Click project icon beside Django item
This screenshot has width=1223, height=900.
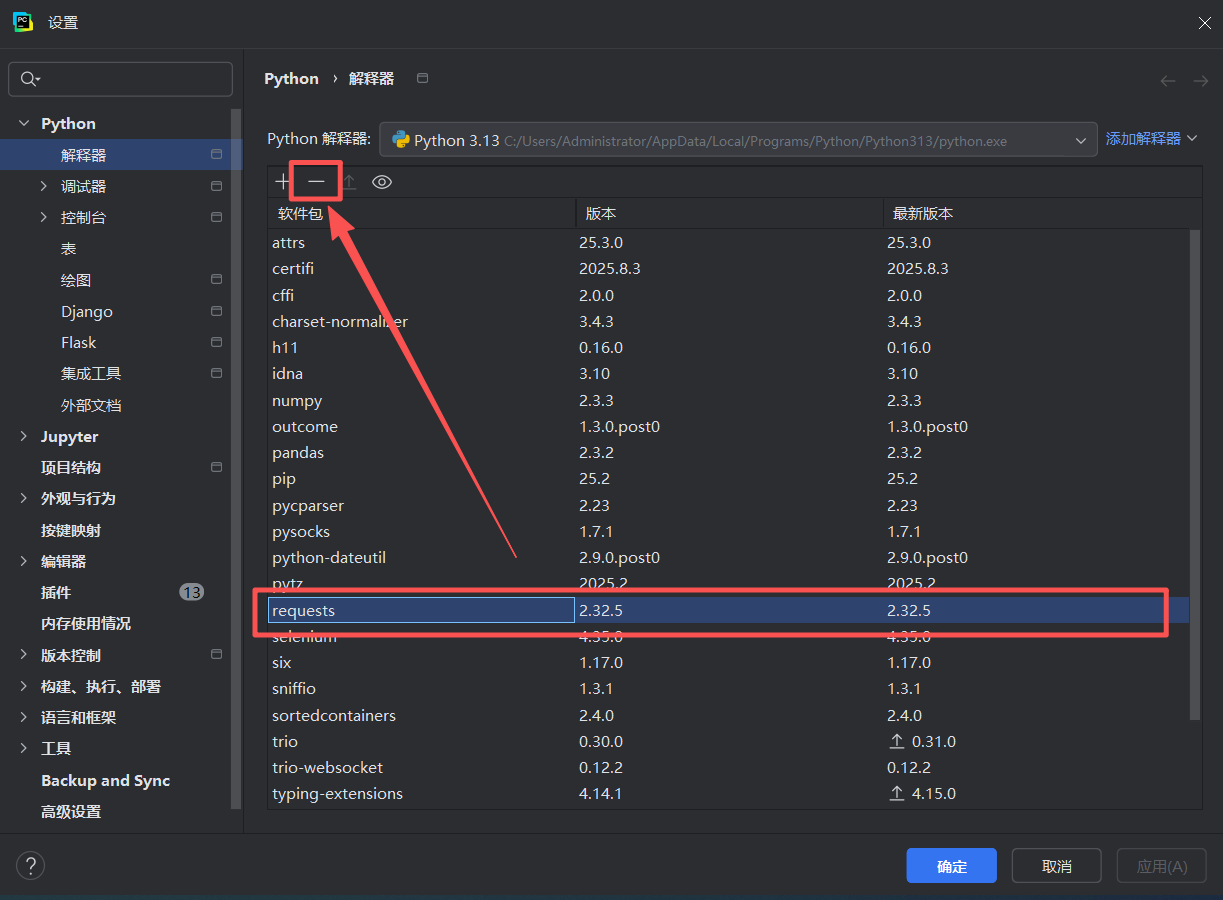(216, 311)
